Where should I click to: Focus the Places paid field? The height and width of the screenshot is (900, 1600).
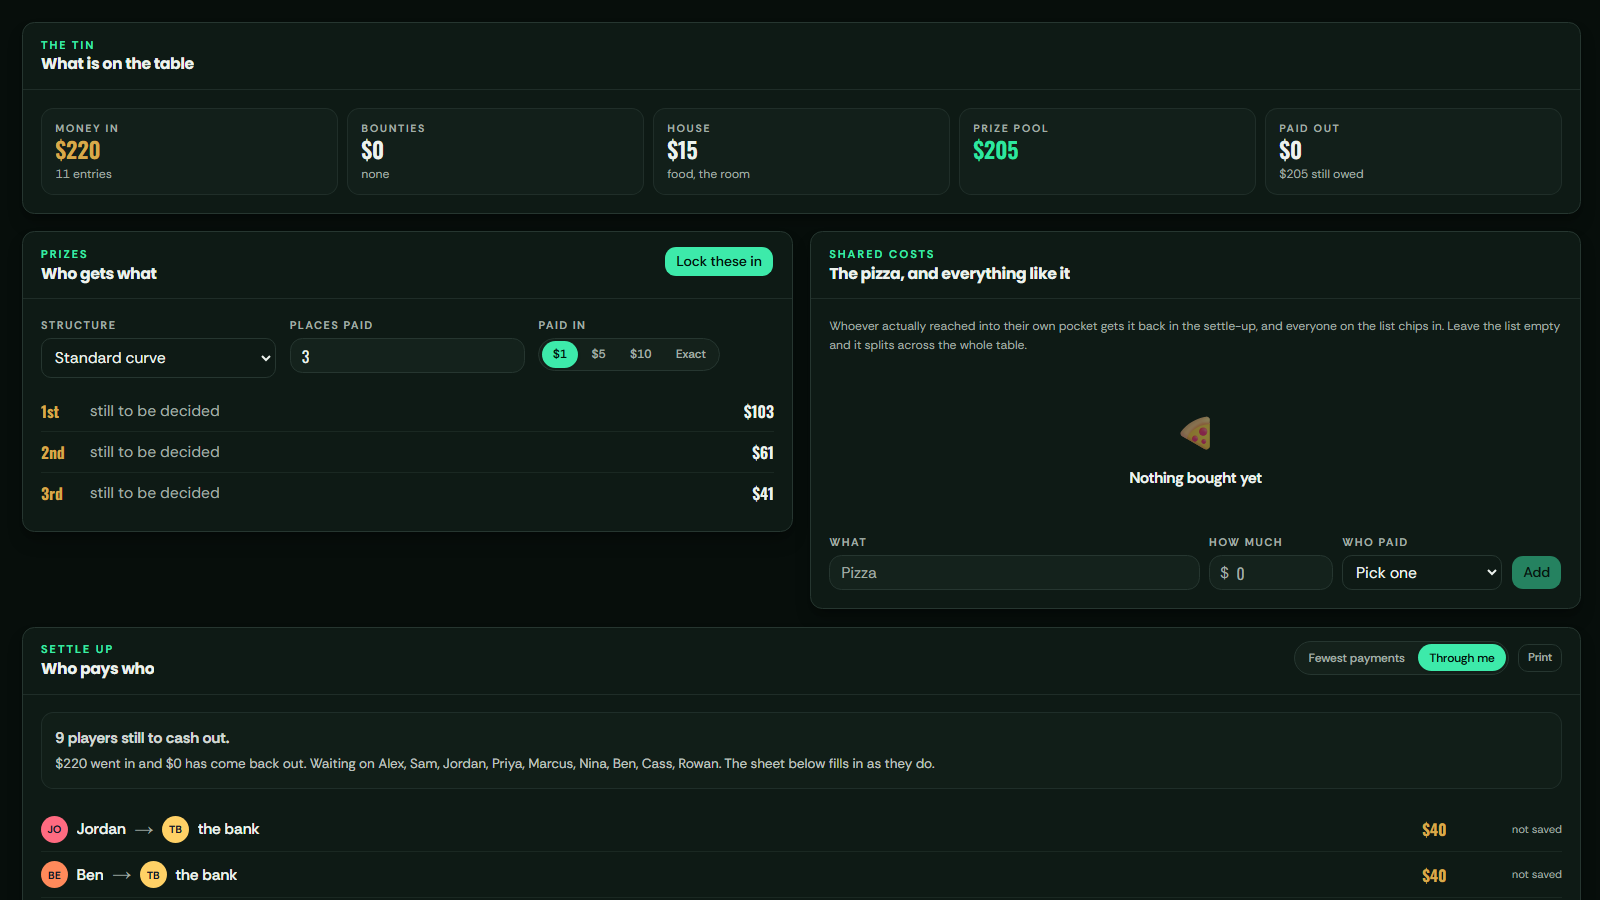pyautogui.click(x=407, y=356)
